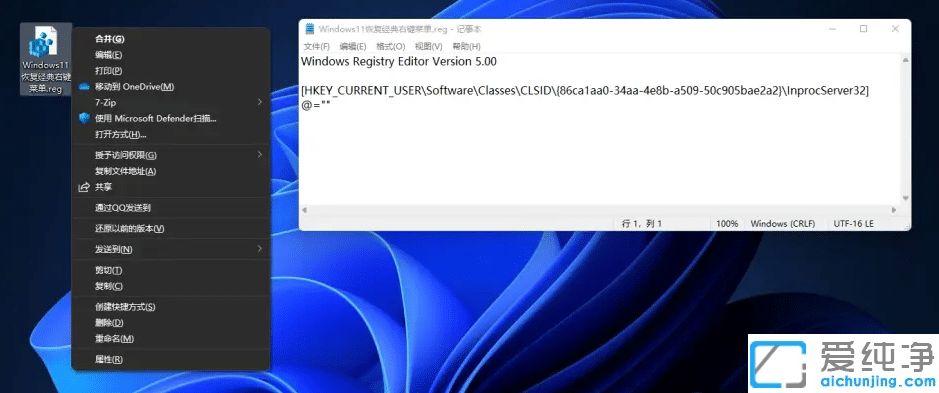
Task: Choose 删除(D) in the context menu
Action: tap(171, 323)
